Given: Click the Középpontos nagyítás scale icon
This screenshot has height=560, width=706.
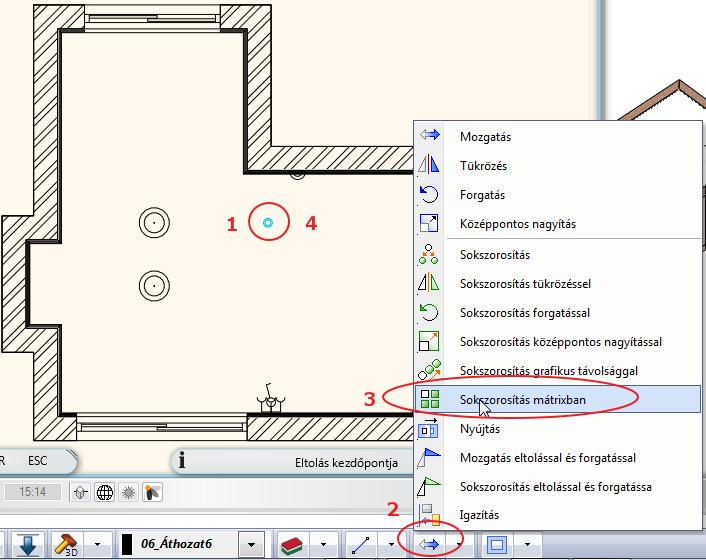Looking at the screenshot, I should (x=429, y=223).
